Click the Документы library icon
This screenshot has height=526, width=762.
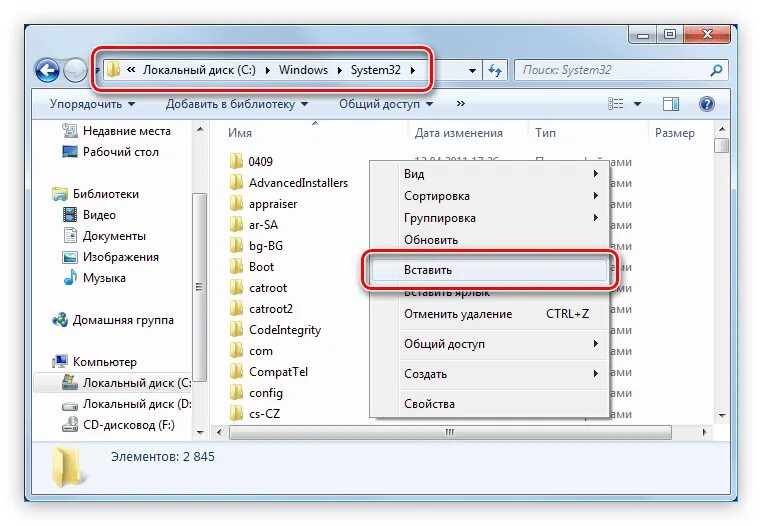click(70, 235)
